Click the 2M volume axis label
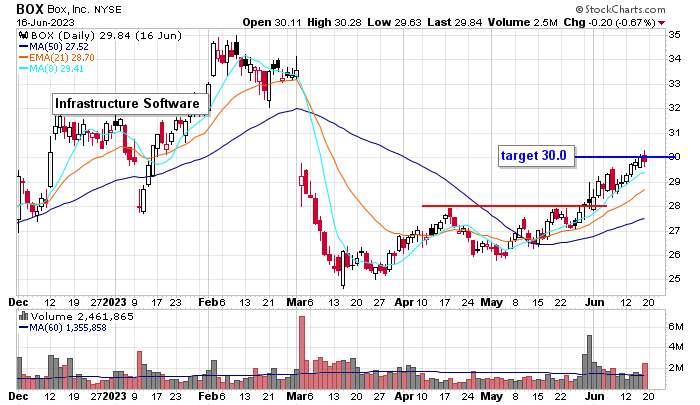 (x=676, y=367)
